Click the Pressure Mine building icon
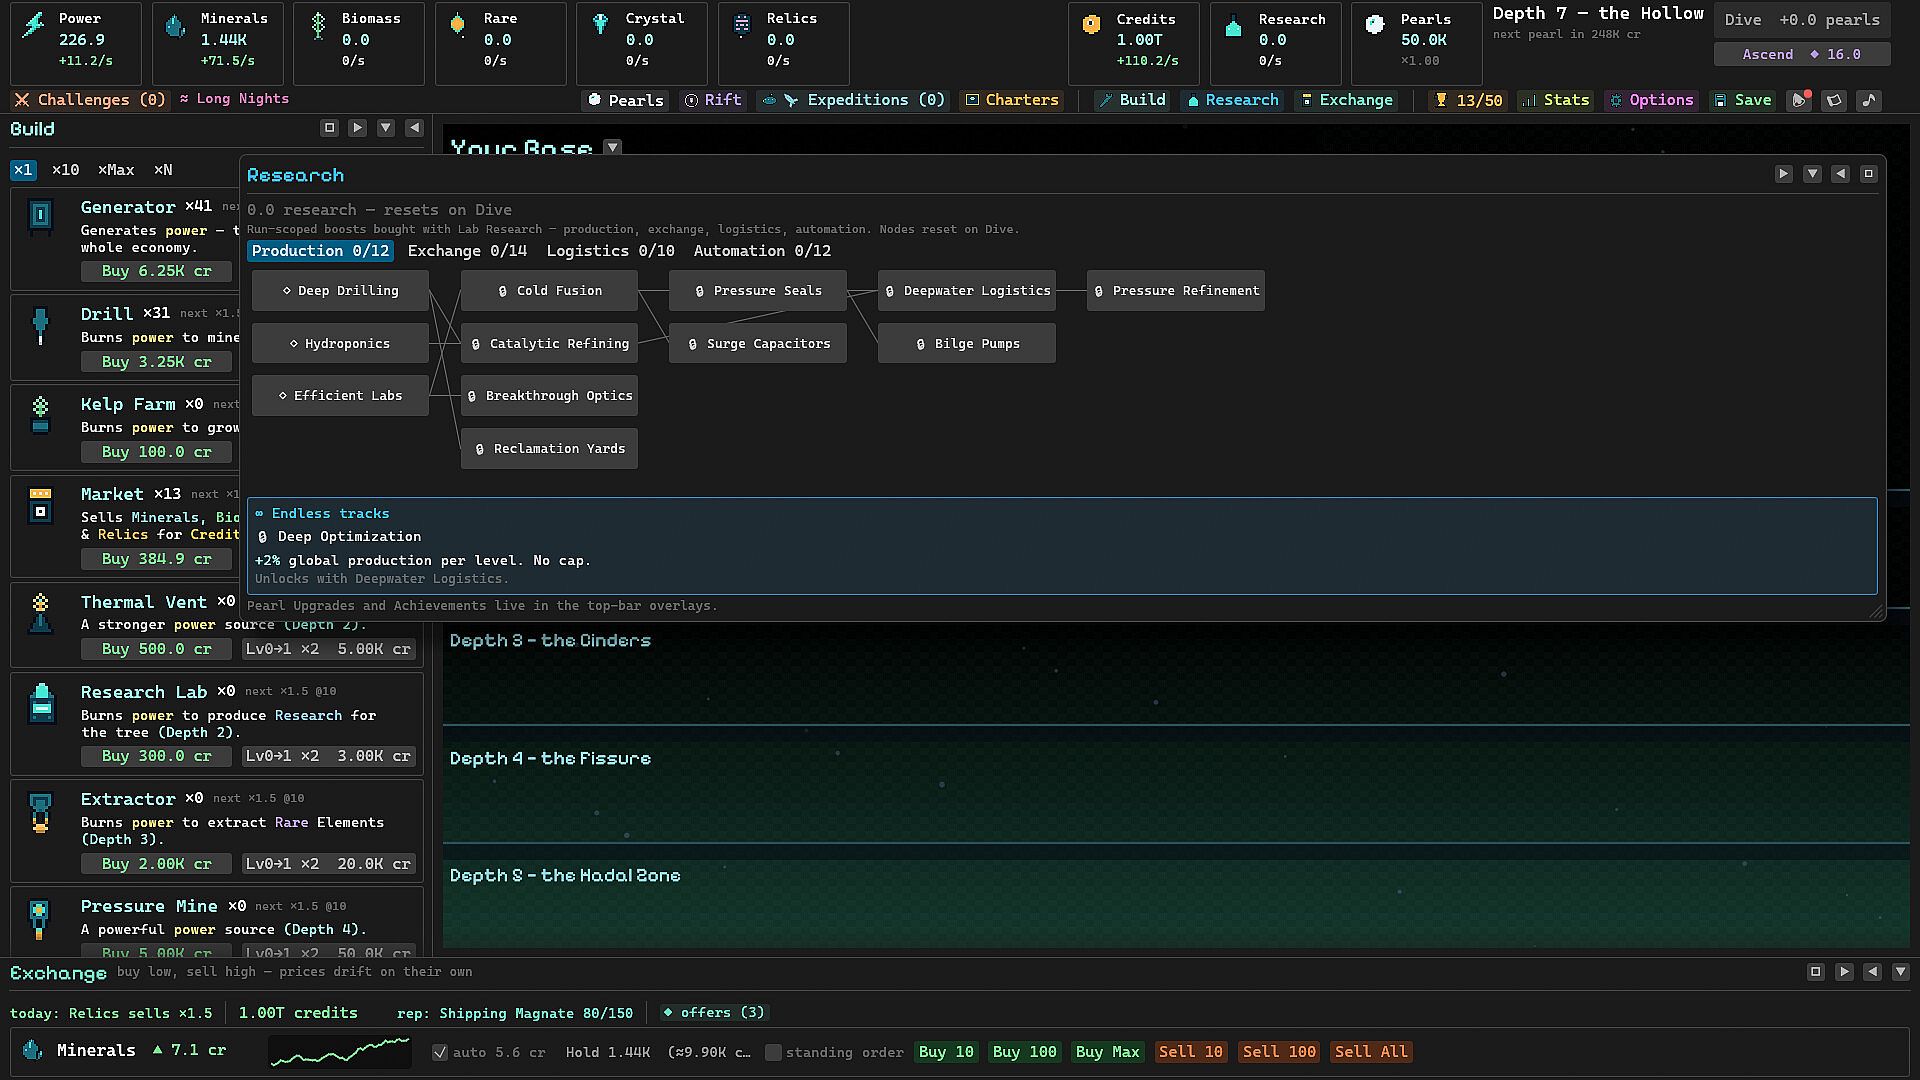1920x1080 pixels. click(39, 919)
